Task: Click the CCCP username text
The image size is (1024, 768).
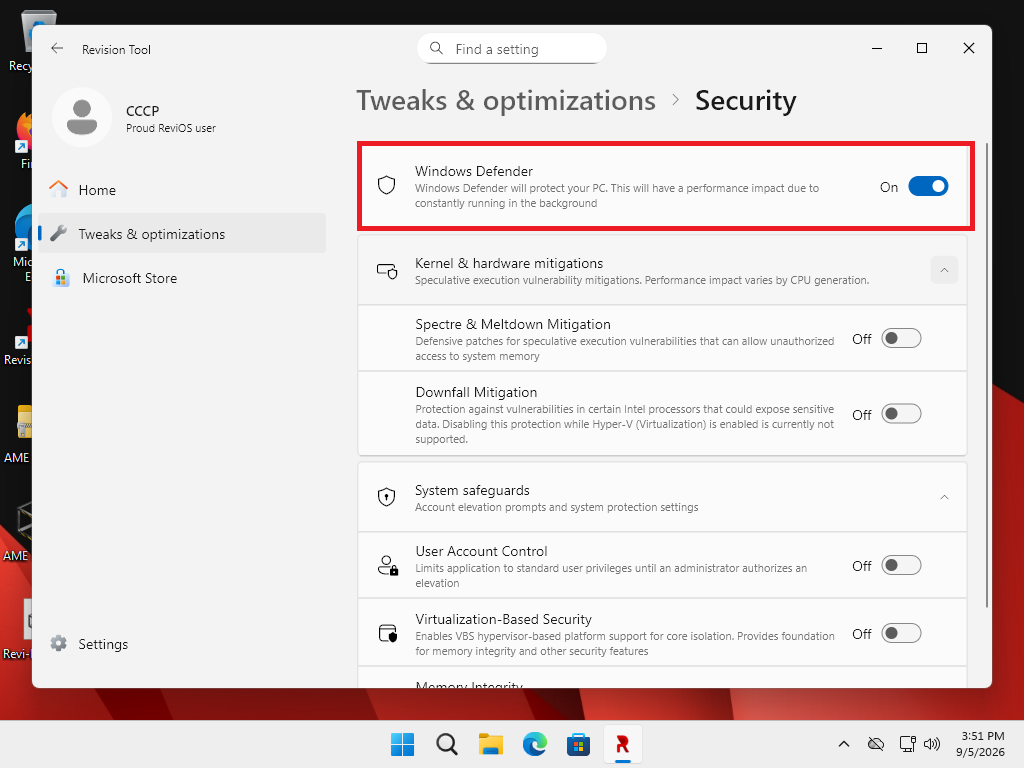Action: click(x=142, y=111)
